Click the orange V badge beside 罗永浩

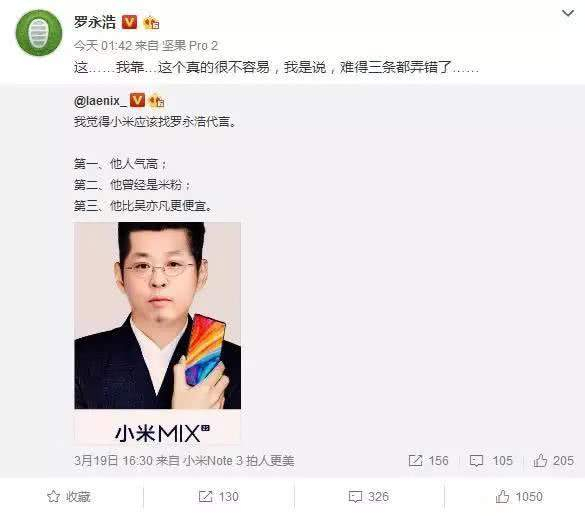click(x=130, y=22)
